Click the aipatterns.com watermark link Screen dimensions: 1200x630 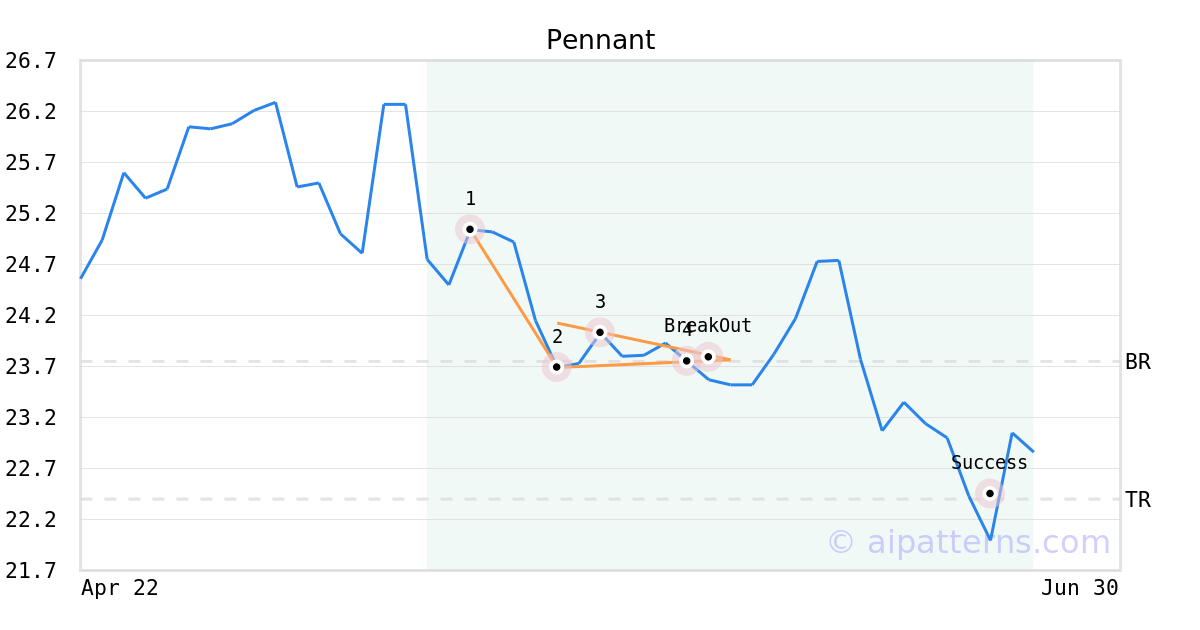click(x=968, y=542)
